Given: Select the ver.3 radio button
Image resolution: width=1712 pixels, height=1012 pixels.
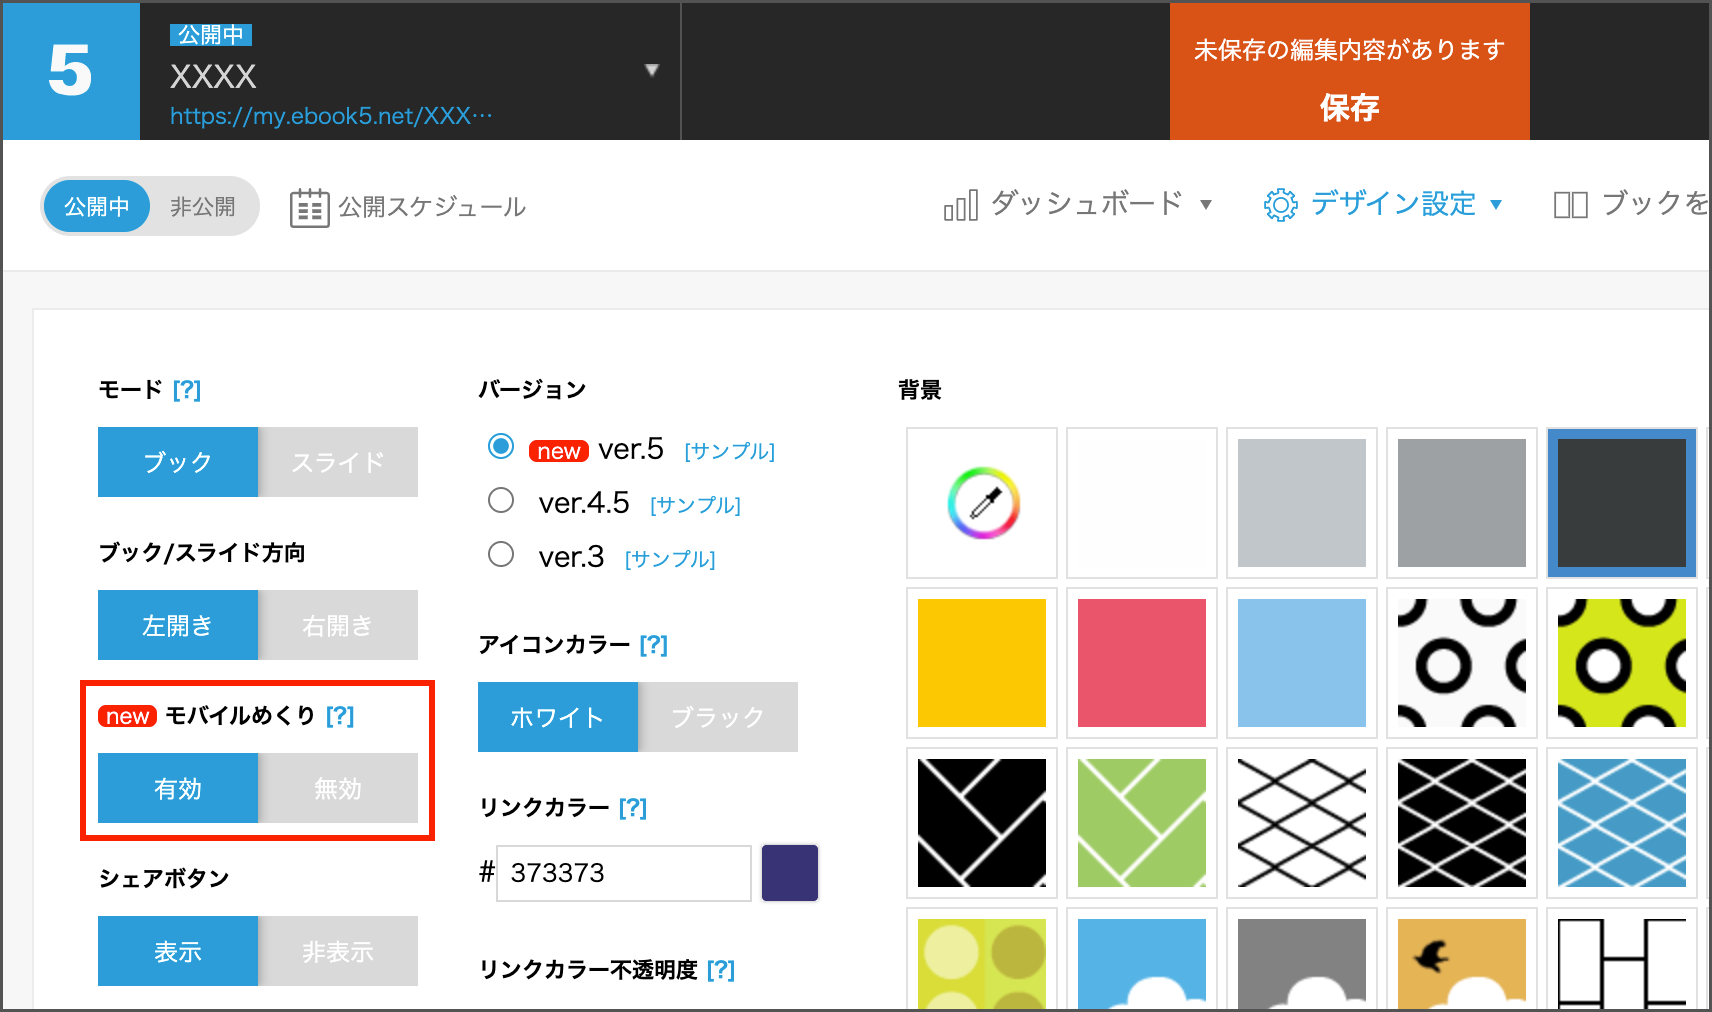Looking at the screenshot, I should coord(501,554).
